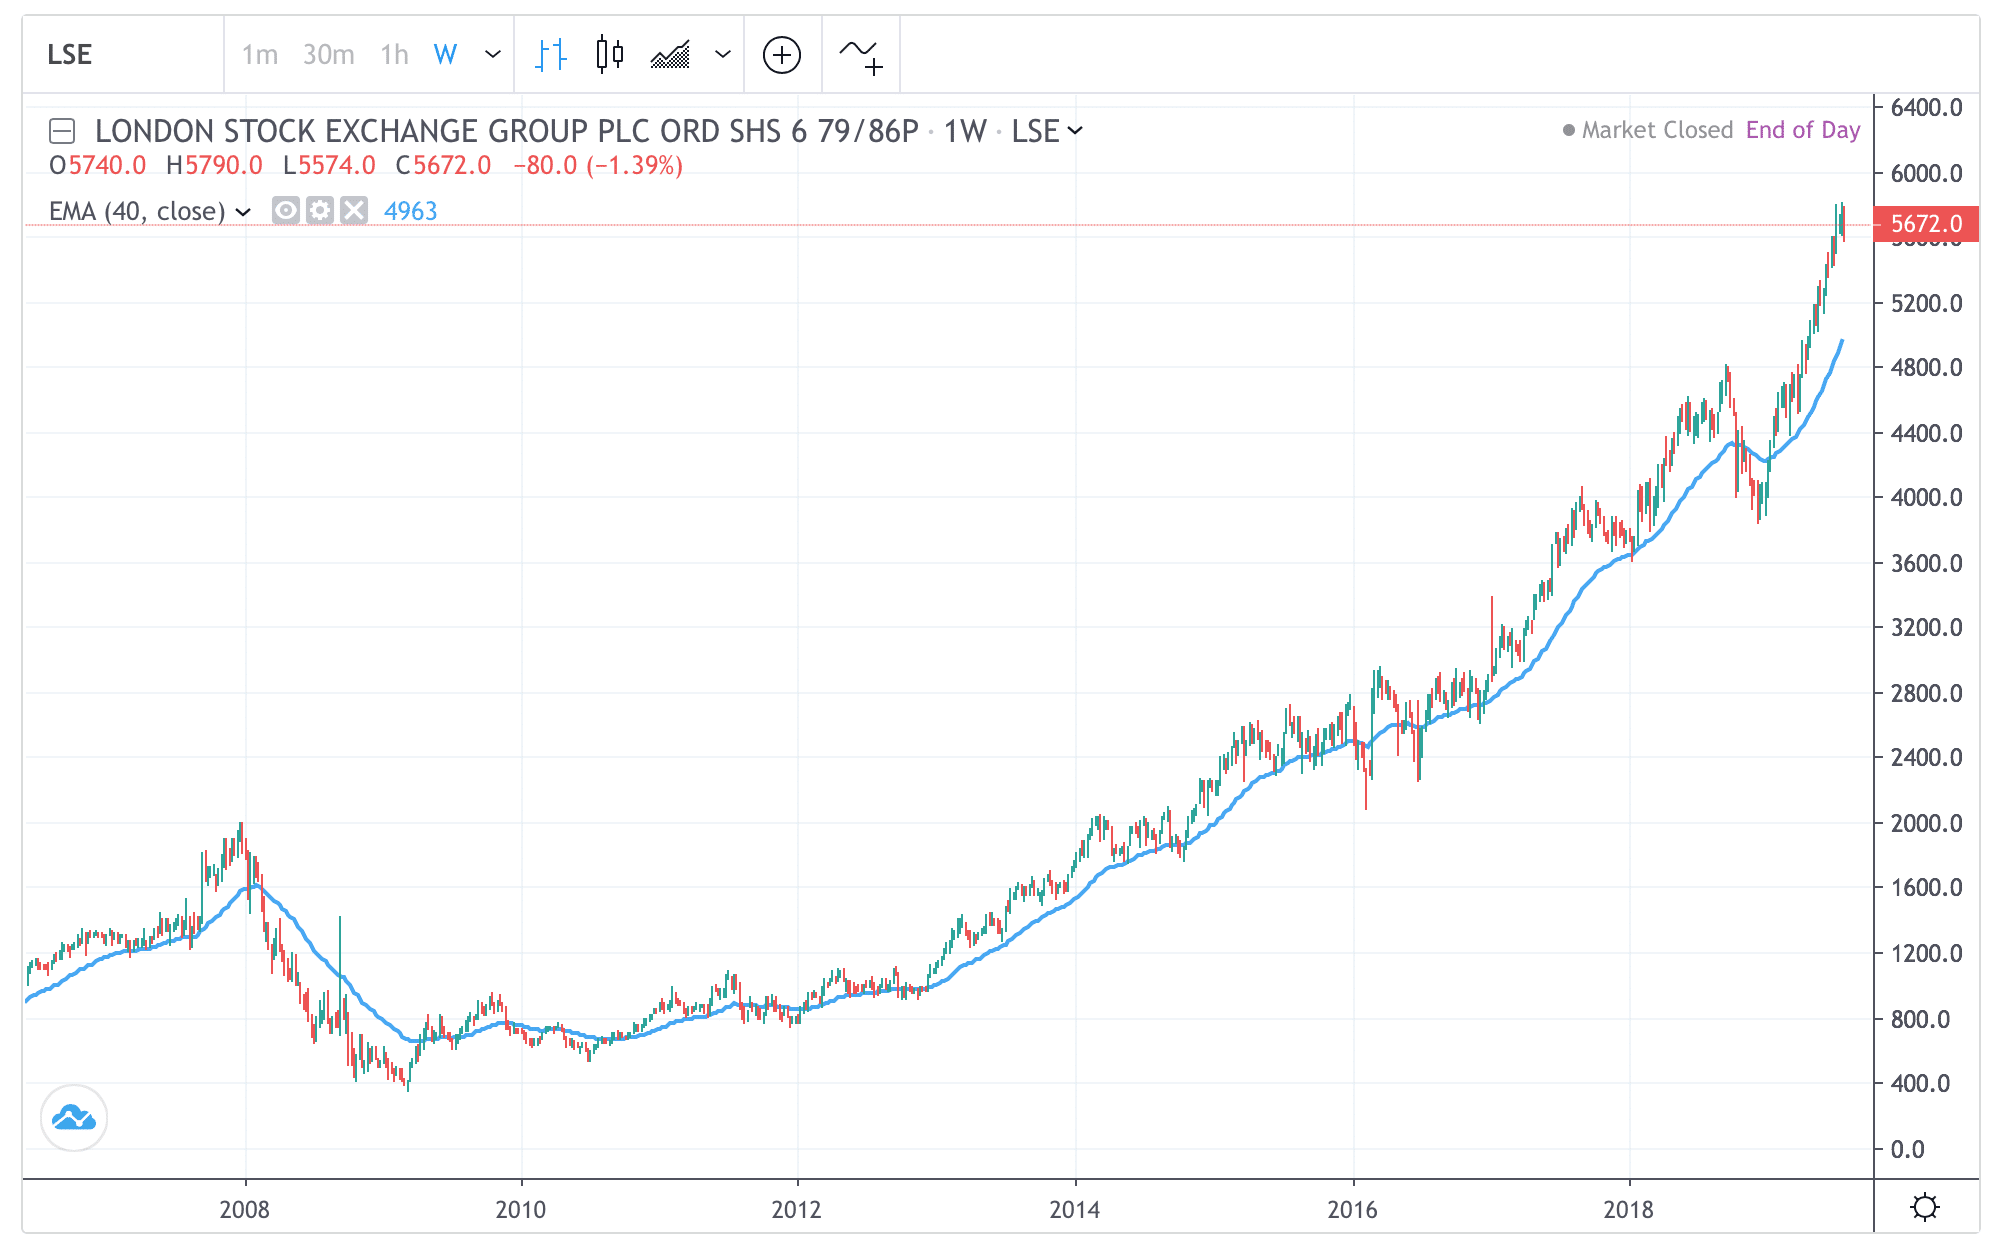Switch to area chart style
Image resolution: width=2006 pixels, height=1260 pixels.
670,54
